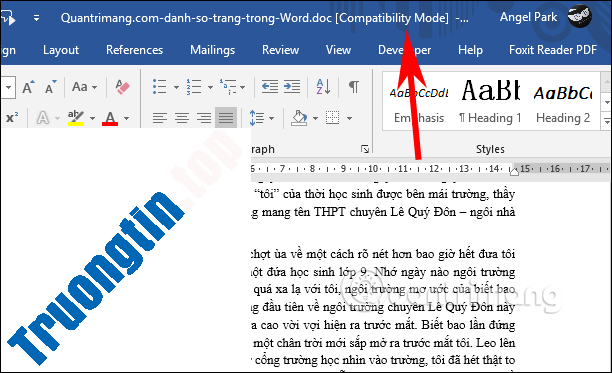612x373 pixels.
Task: Expand Line Spacing dropdown arrow
Action: click(271, 118)
